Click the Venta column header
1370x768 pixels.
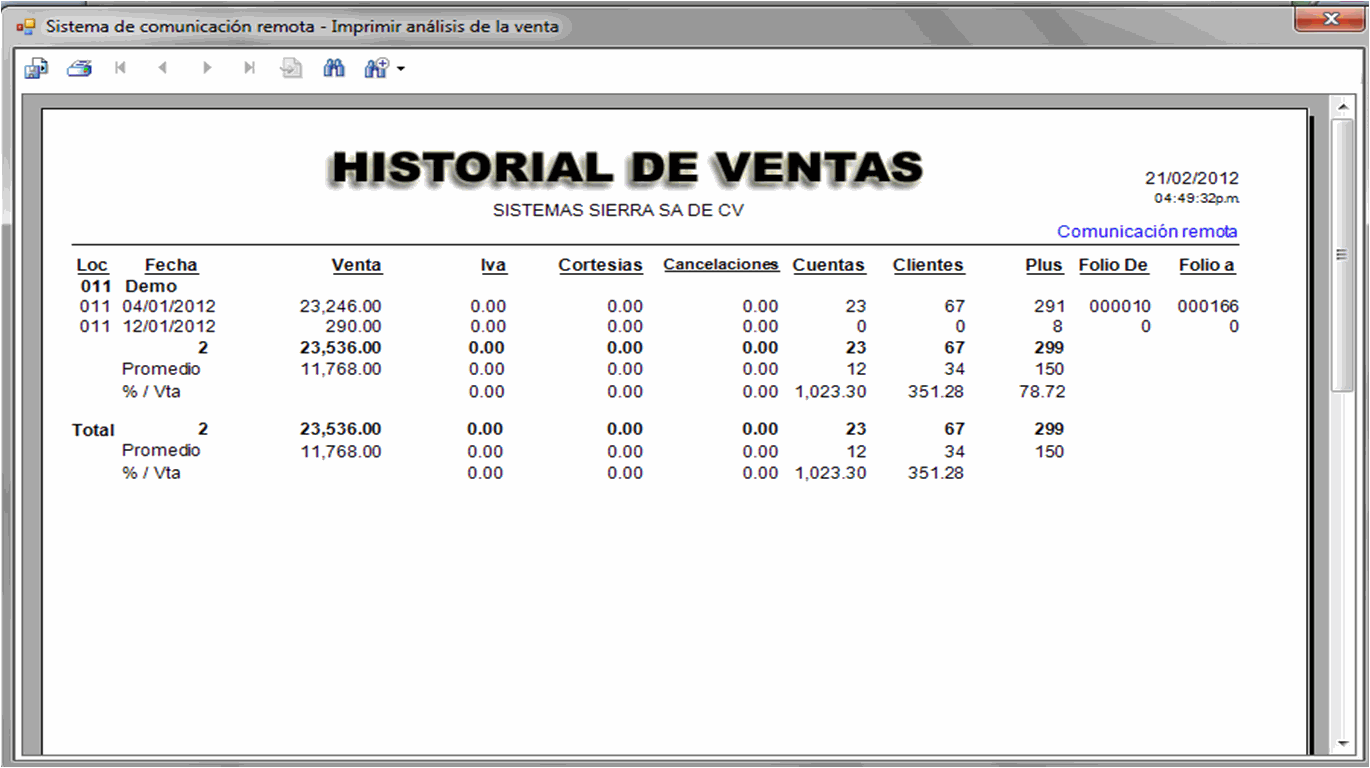tap(357, 266)
